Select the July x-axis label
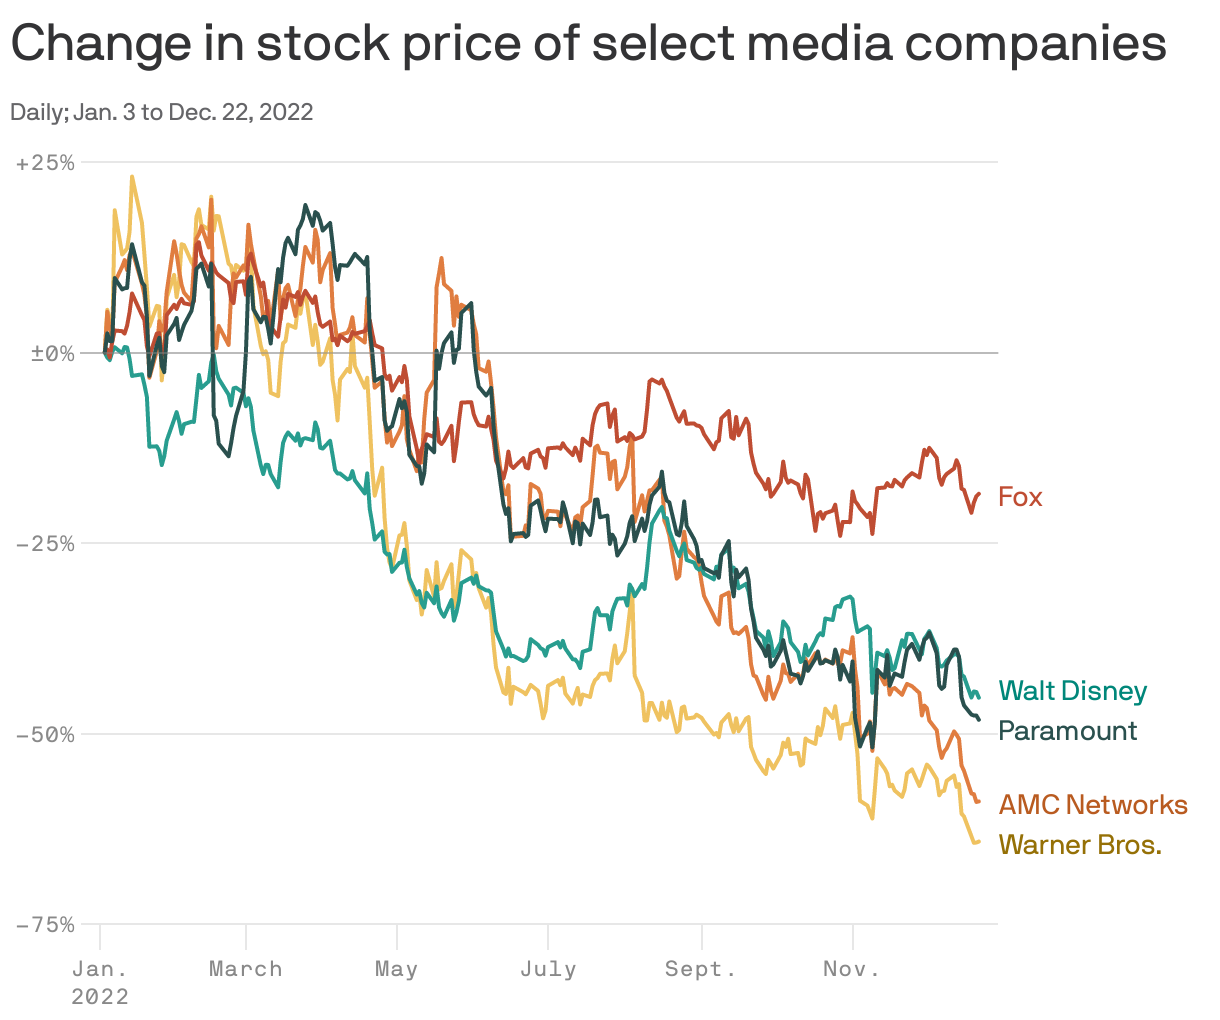This screenshot has width=1220, height=1020. pos(547,969)
